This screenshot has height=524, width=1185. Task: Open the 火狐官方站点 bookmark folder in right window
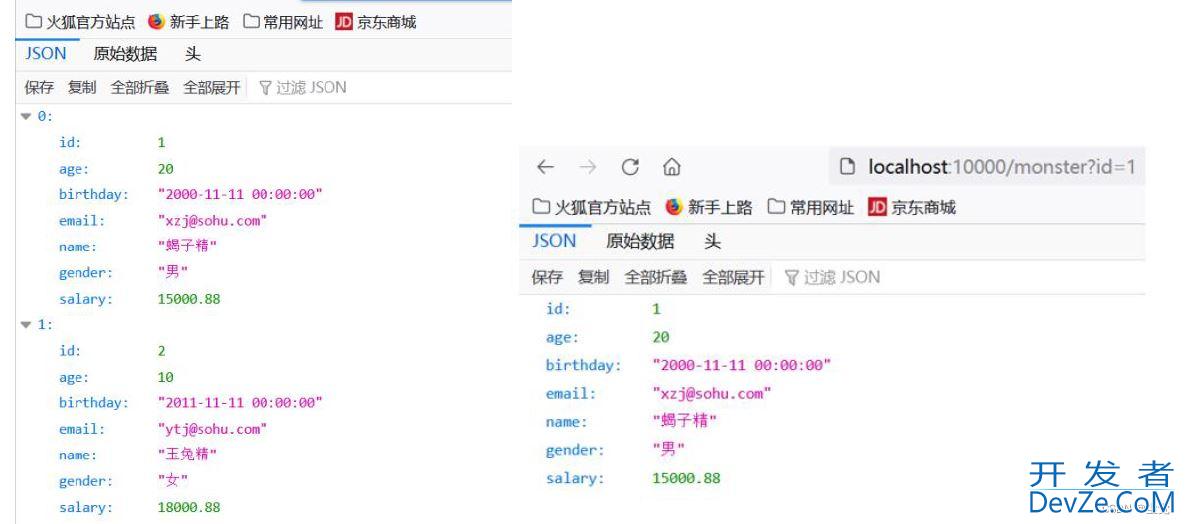[592, 207]
